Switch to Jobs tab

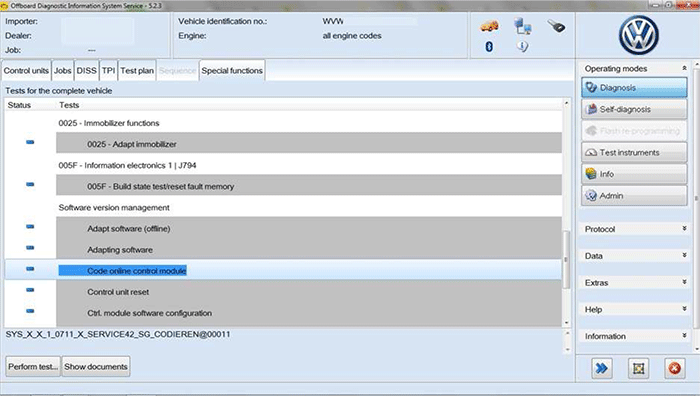pyautogui.click(x=63, y=71)
